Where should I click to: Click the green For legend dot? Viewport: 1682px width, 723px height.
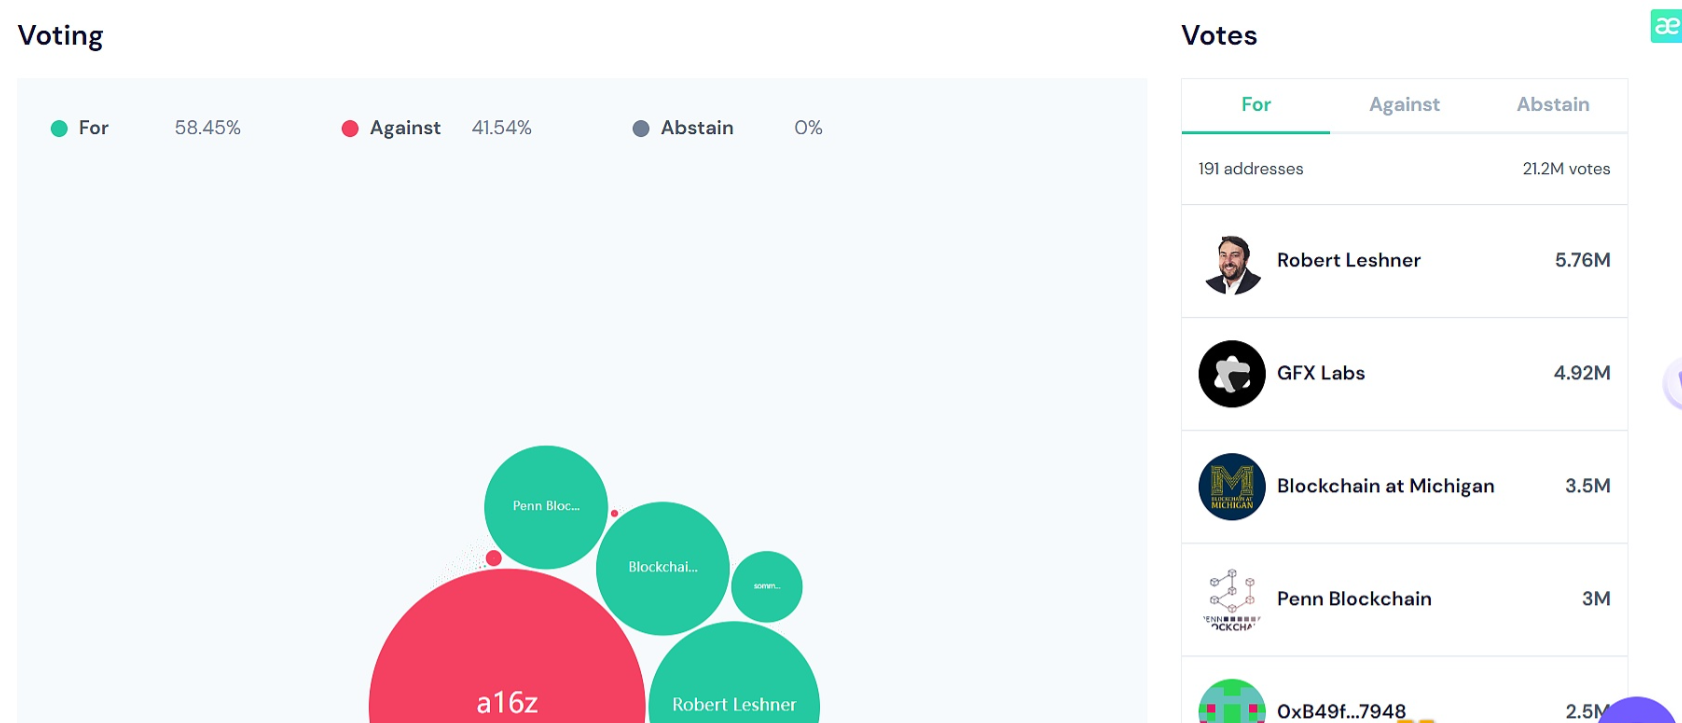pyautogui.click(x=59, y=129)
